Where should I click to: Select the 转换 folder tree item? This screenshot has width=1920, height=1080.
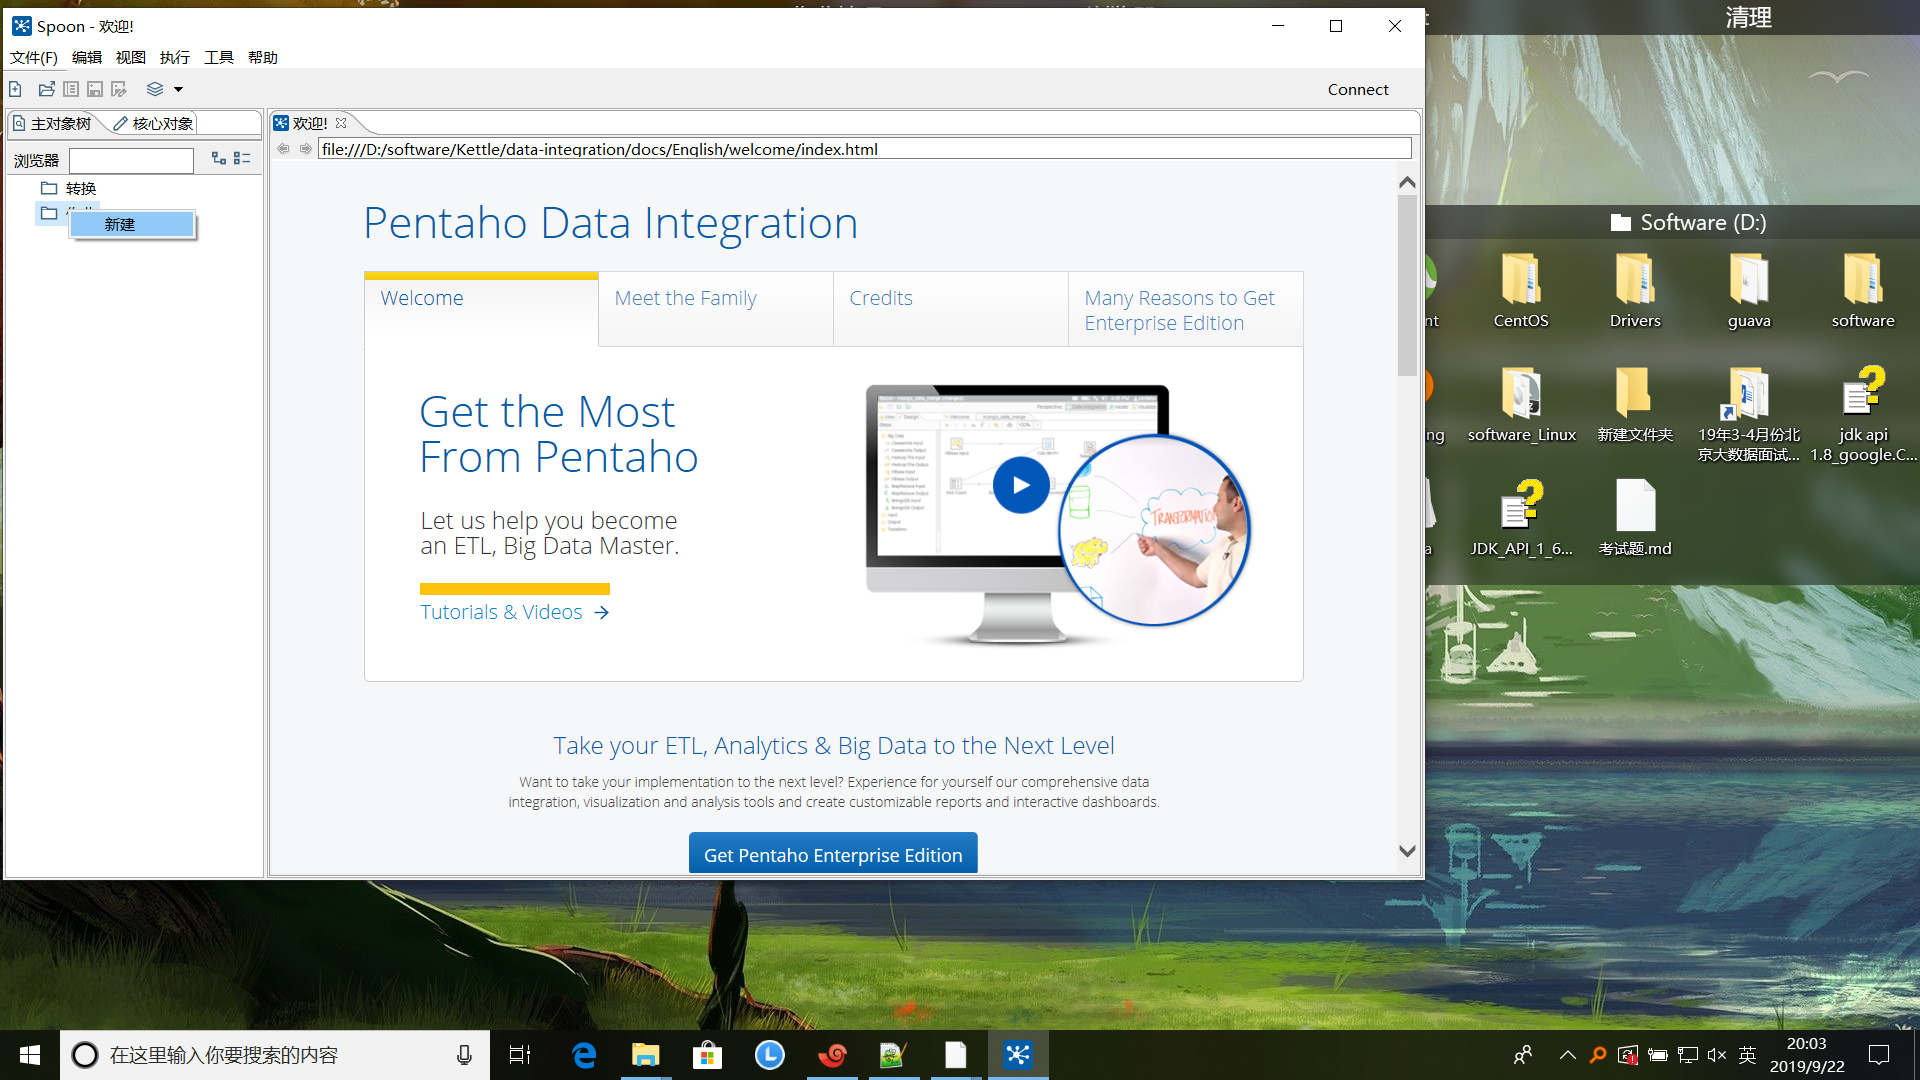point(81,188)
